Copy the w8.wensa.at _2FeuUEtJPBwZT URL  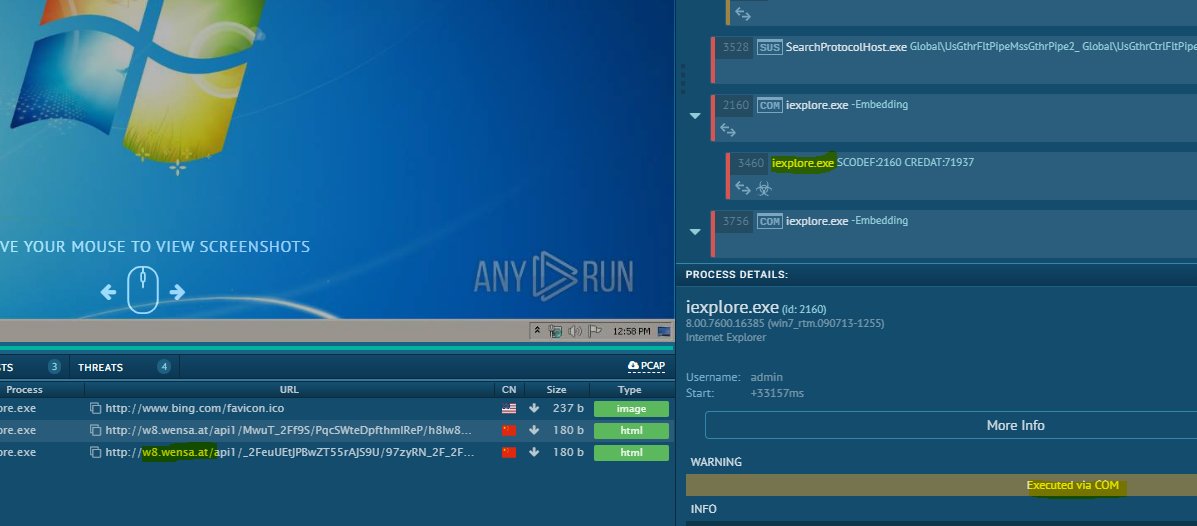point(95,453)
